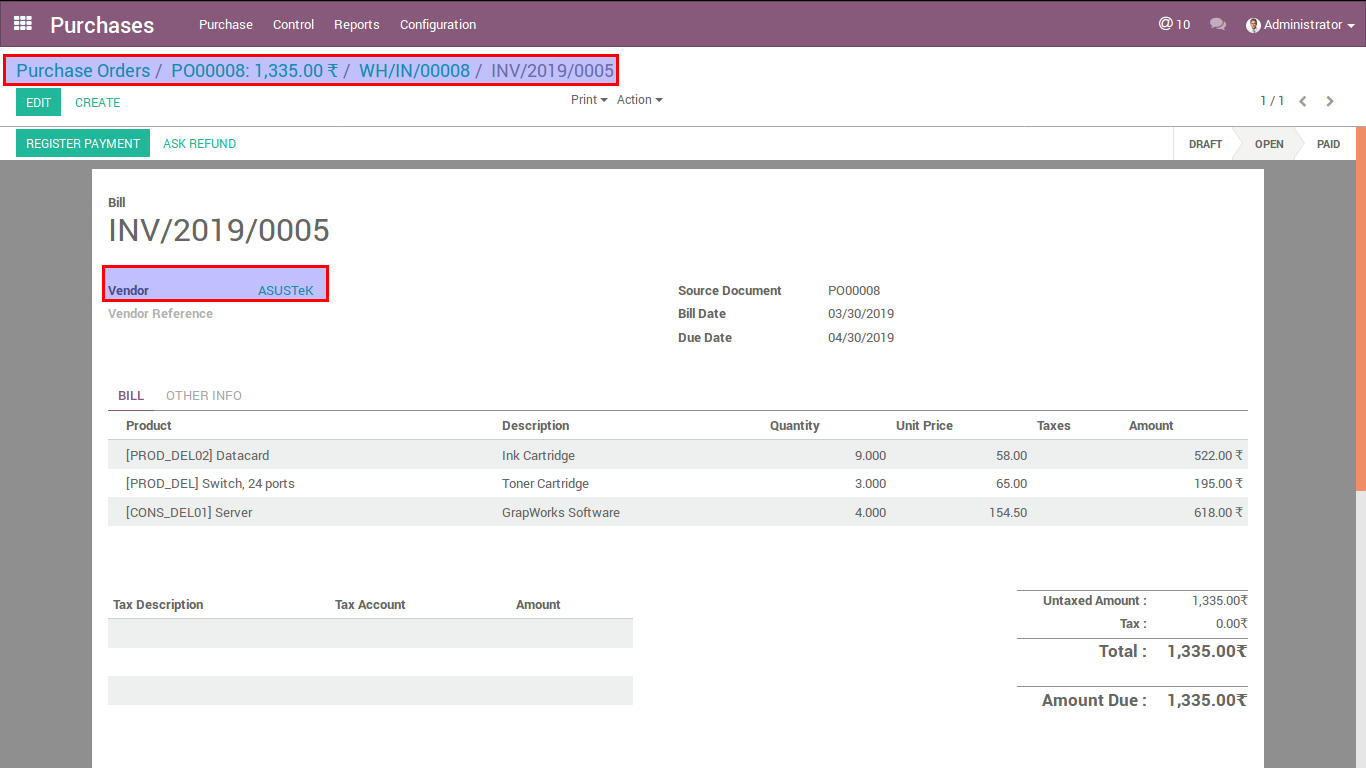
Task: Open the Purchase menu
Action: [x=226, y=24]
